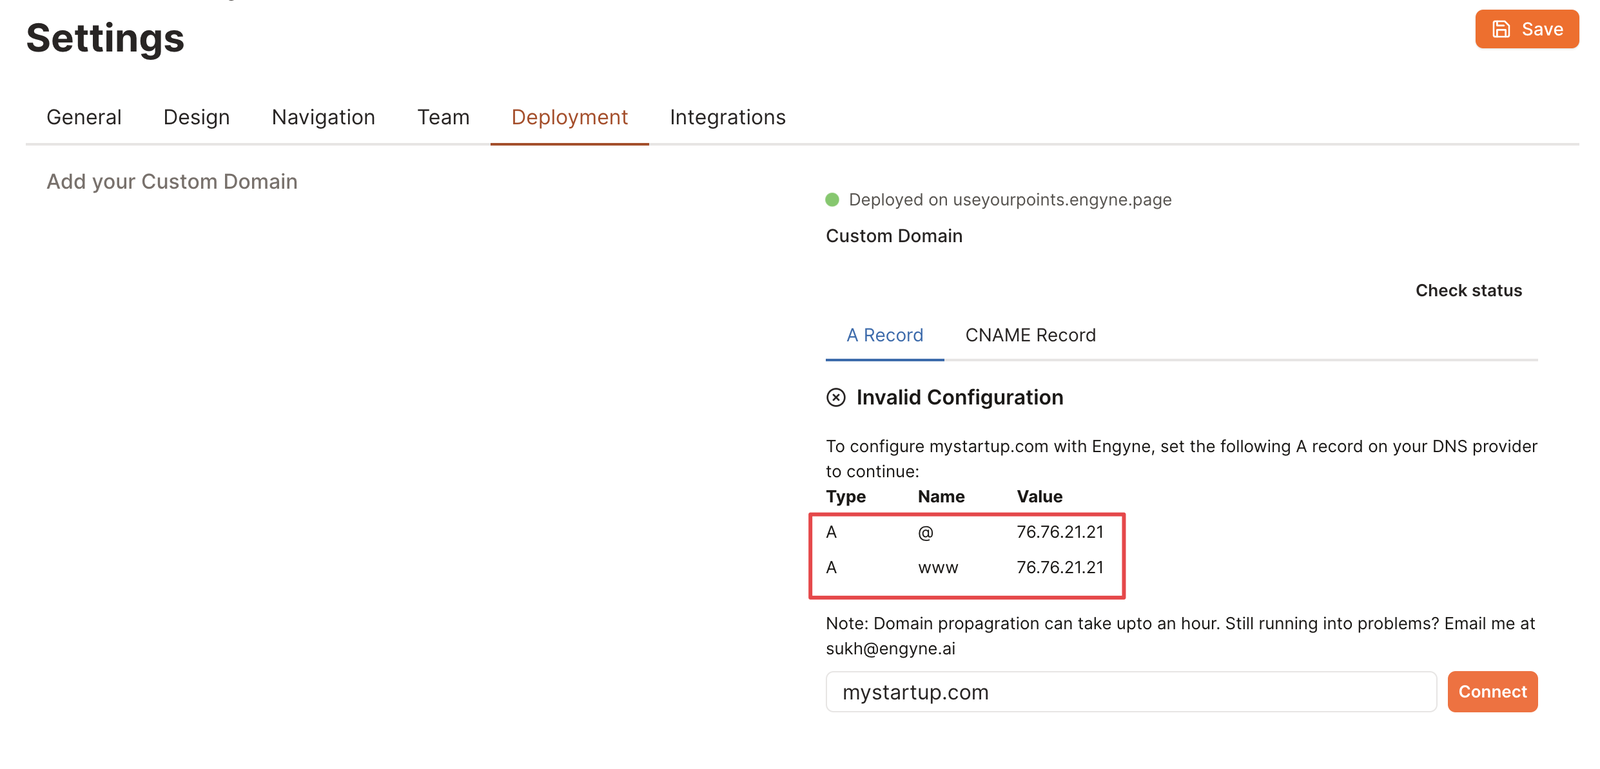The image size is (1600, 769).
Task: Switch to CNAME Record tab
Action: pos(1030,335)
